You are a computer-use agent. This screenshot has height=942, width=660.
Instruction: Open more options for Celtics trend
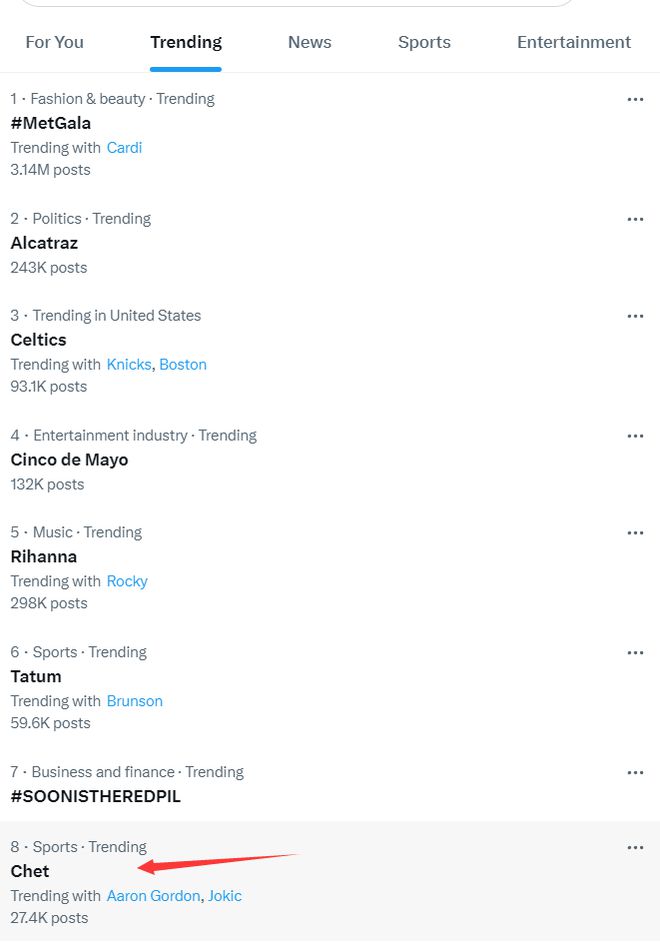point(635,316)
